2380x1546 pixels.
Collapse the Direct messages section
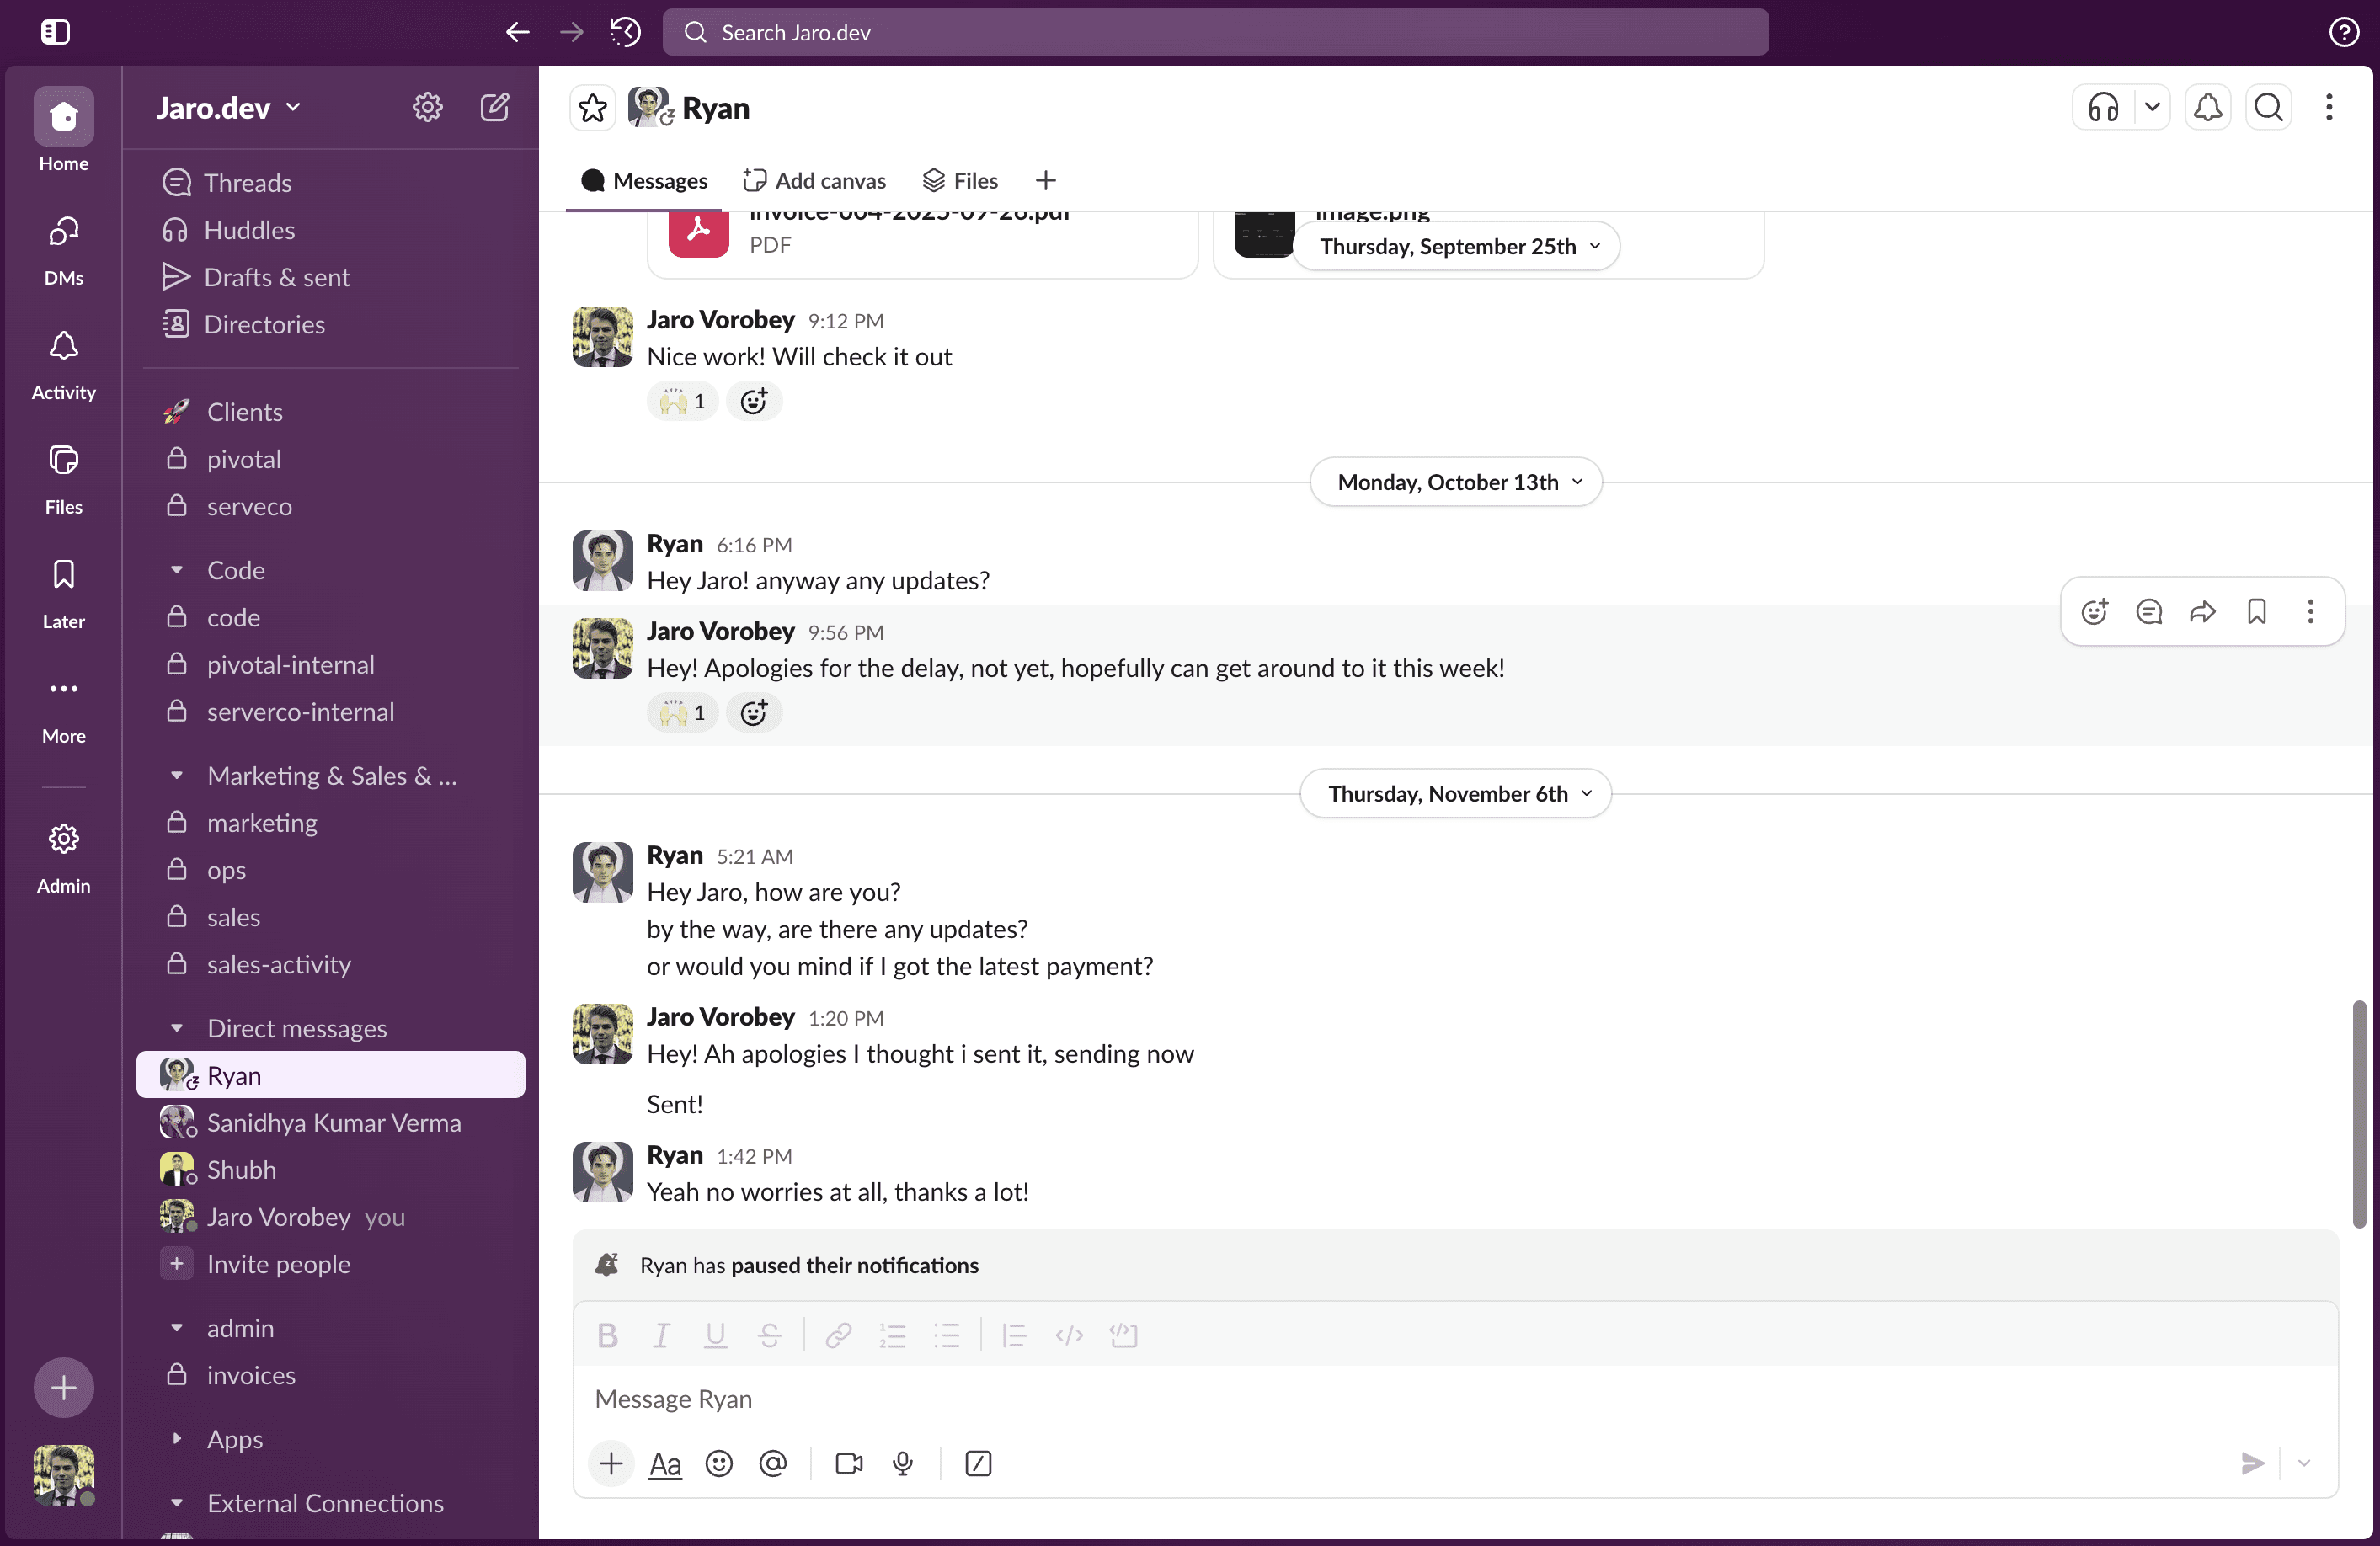point(177,1028)
